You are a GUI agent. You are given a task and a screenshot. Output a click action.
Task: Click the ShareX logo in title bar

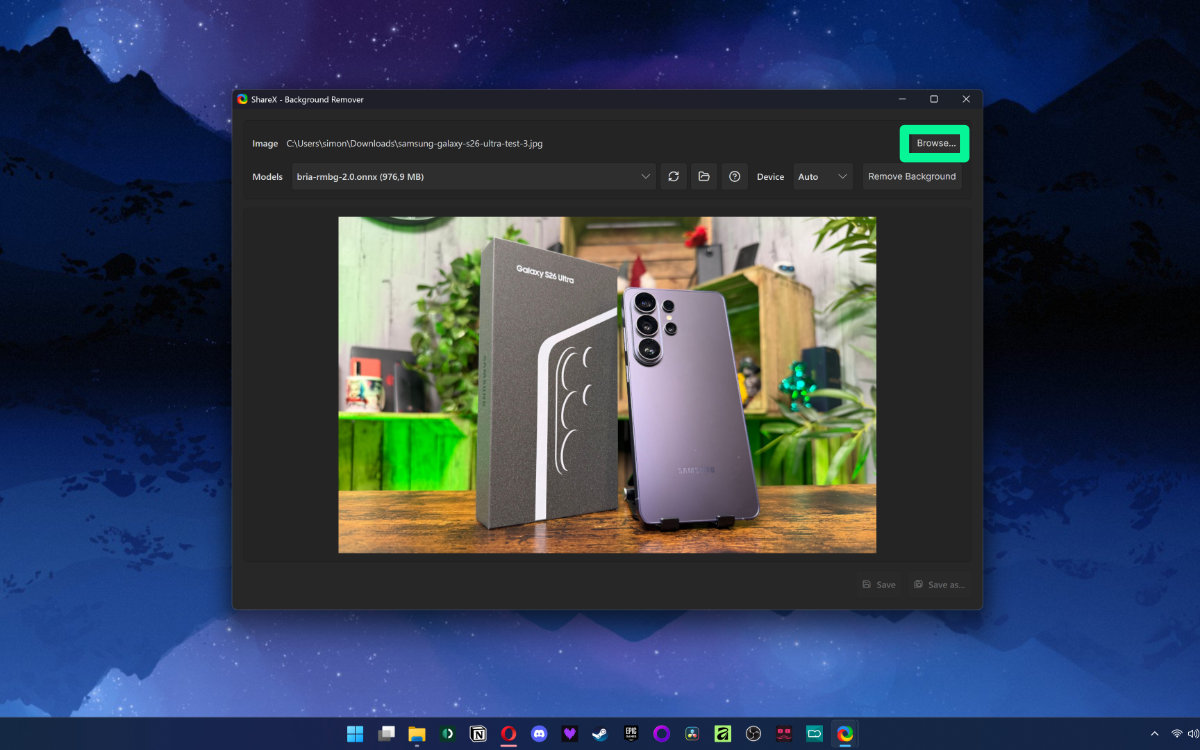pyautogui.click(x=242, y=99)
